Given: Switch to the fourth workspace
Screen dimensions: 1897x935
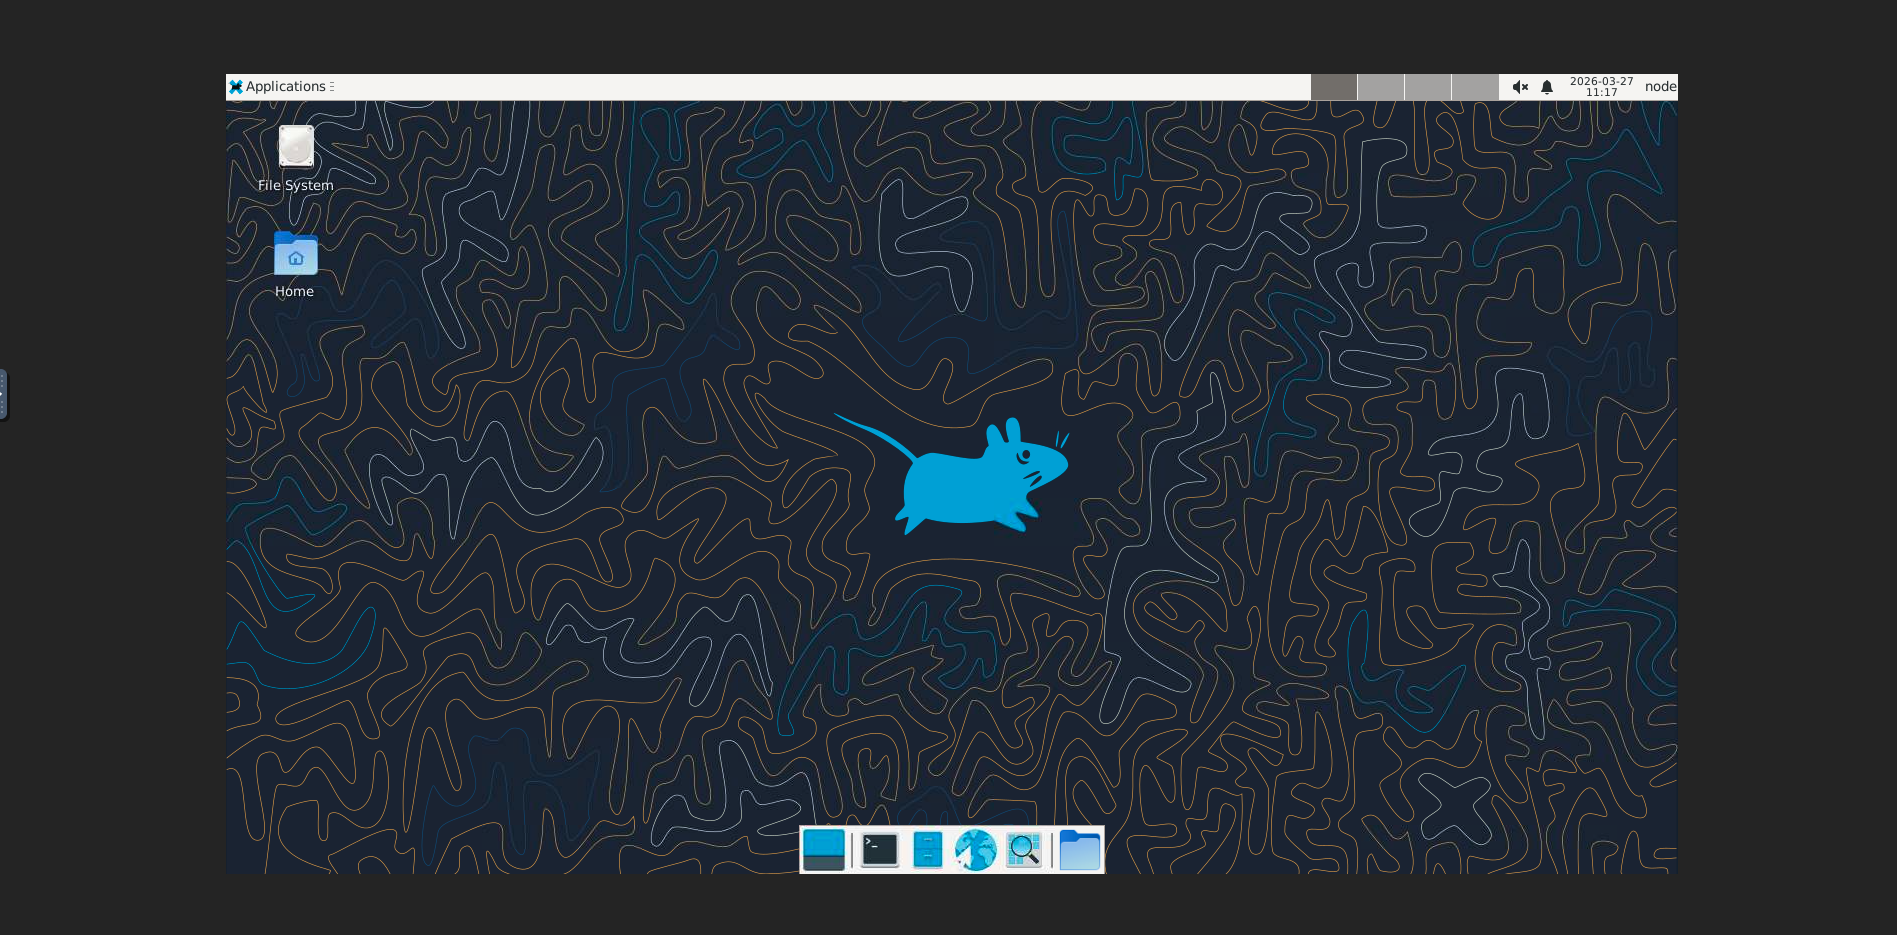Looking at the screenshot, I should pyautogui.click(x=1474, y=87).
